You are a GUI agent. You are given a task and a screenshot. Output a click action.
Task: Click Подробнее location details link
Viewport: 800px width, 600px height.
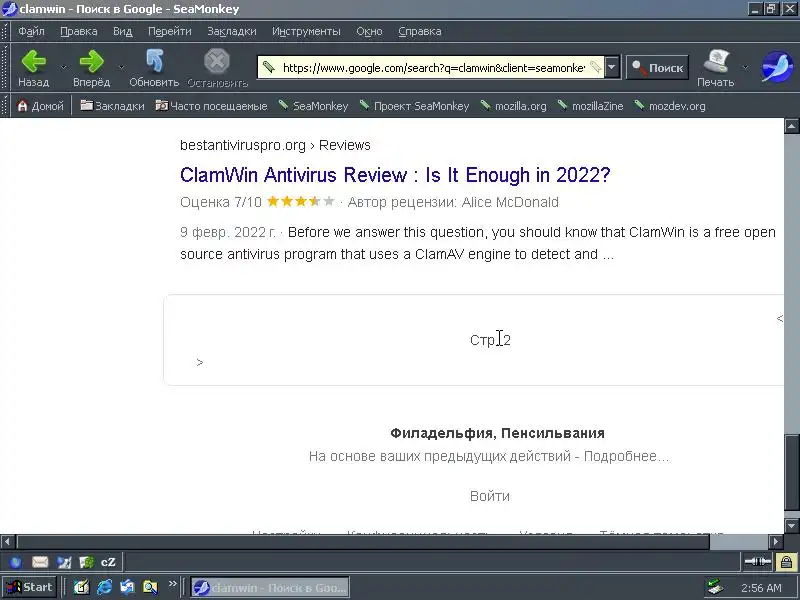(626, 456)
